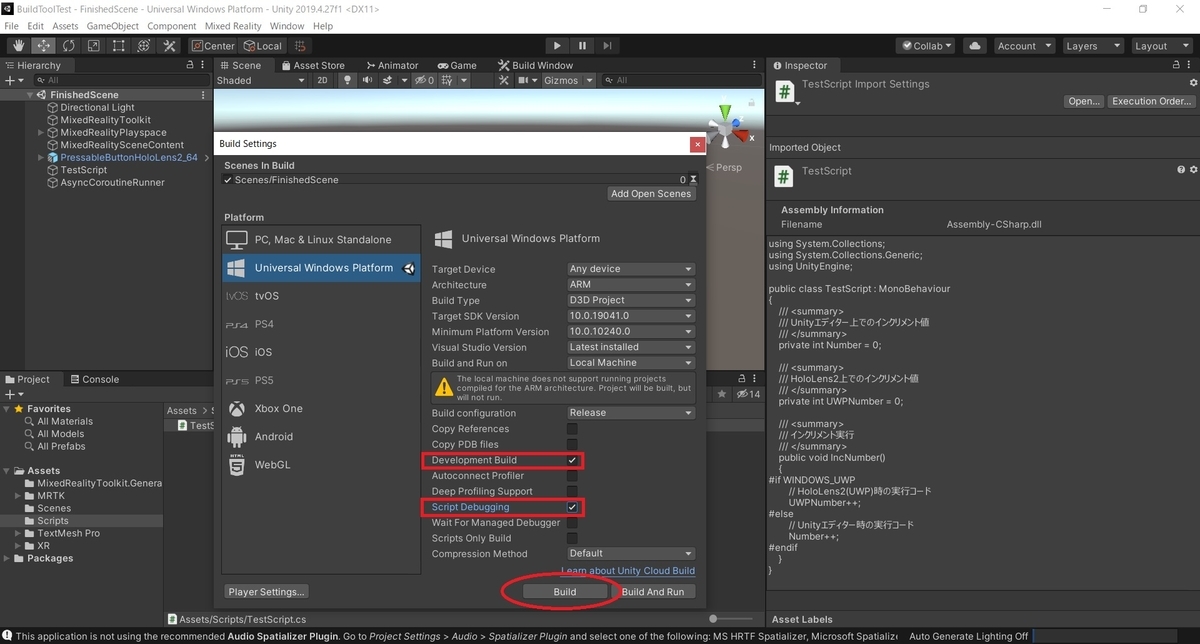The height and width of the screenshot is (644, 1200).
Task: Click the help icon beside TestScript
Action: [1181, 171]
